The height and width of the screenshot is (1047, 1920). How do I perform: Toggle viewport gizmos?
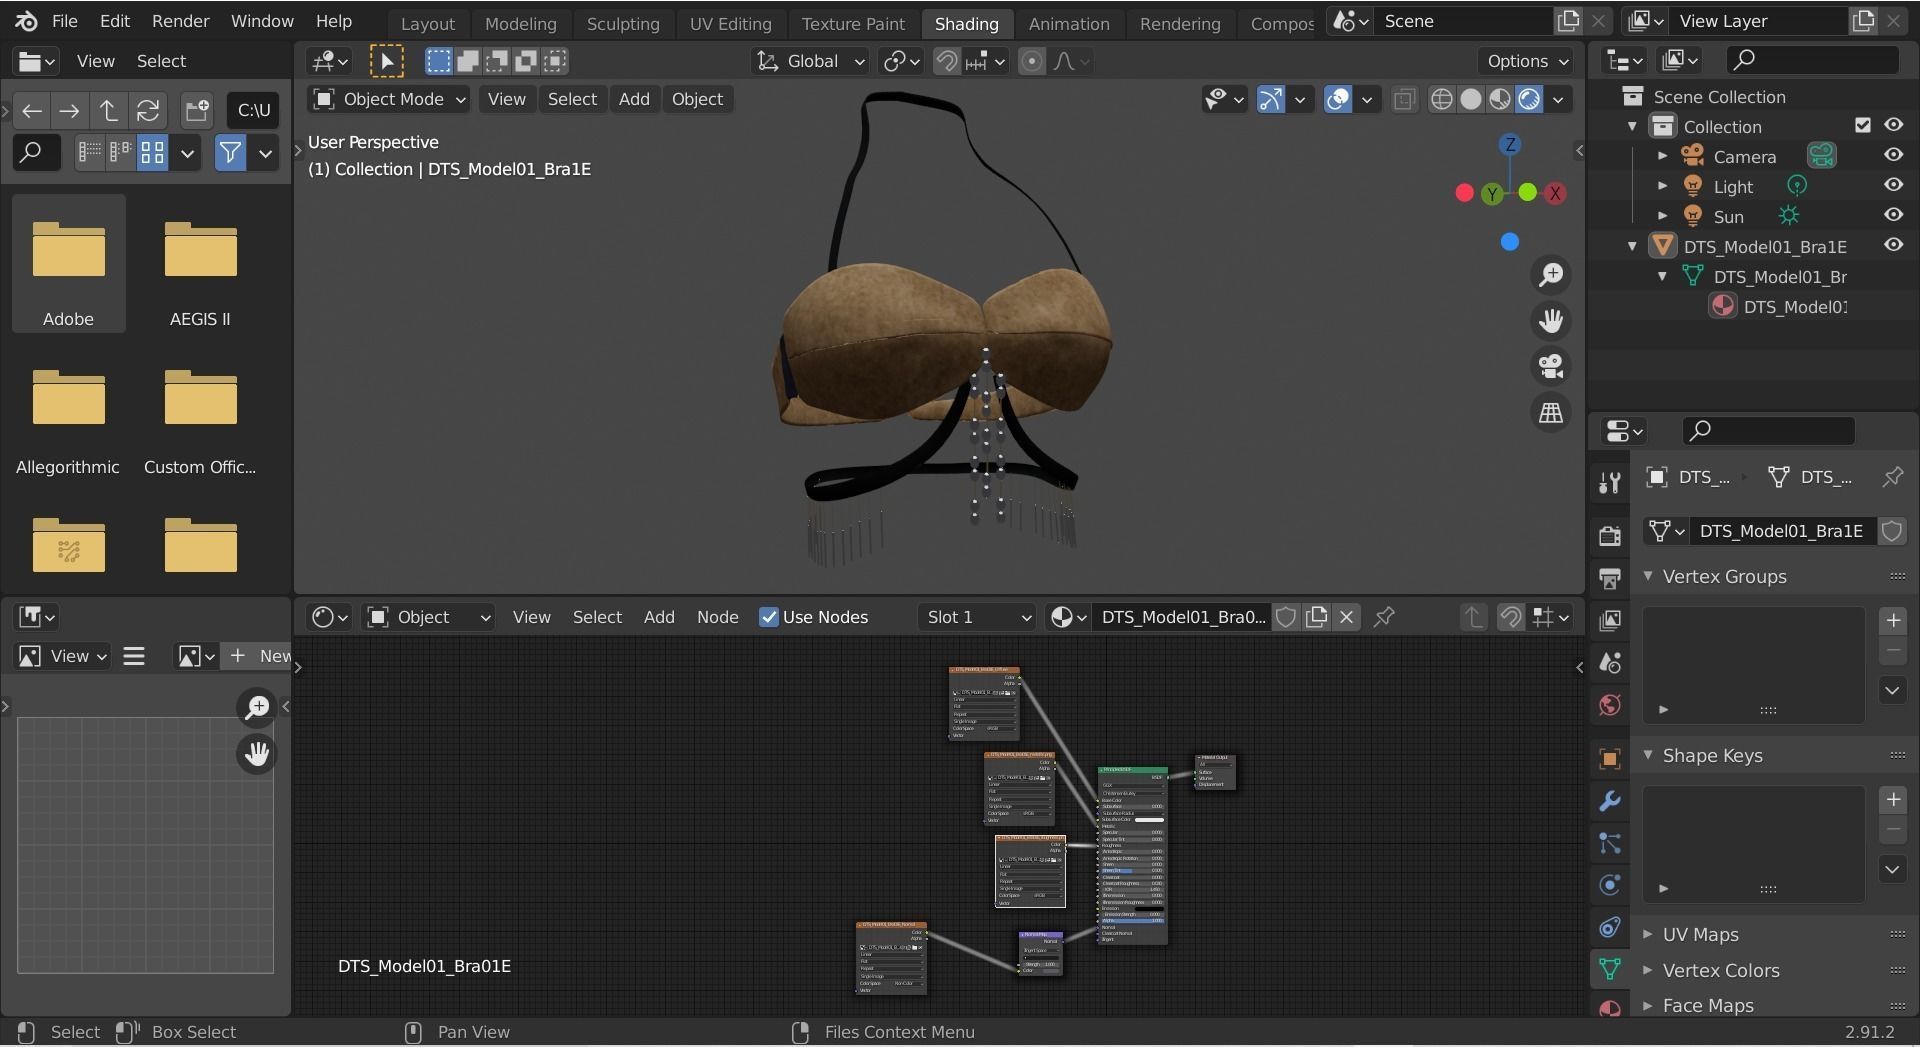click(1270, 99)
